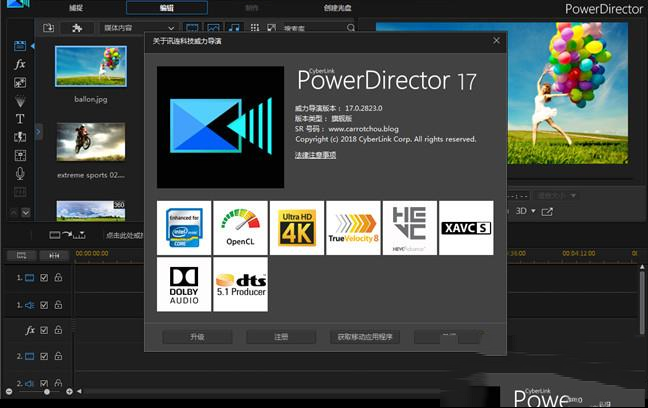
Task: Switch to the 捕捉 (Capture) tab
Action: tap(76, 8)
